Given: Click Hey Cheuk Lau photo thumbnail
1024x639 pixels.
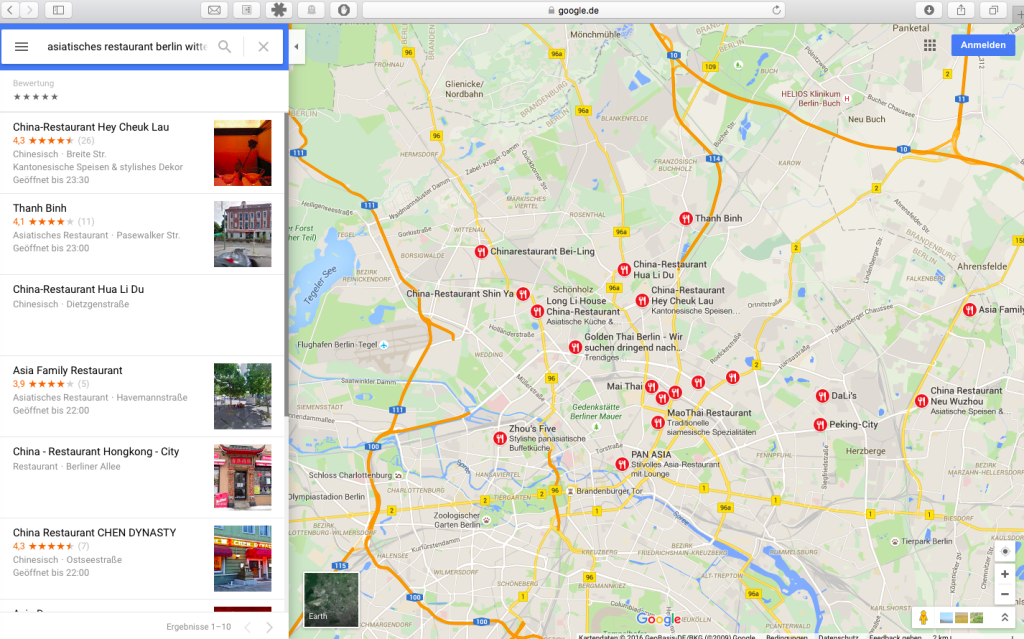Looking at the screenshot, I should pyautogui.click(x=242, y=153).
